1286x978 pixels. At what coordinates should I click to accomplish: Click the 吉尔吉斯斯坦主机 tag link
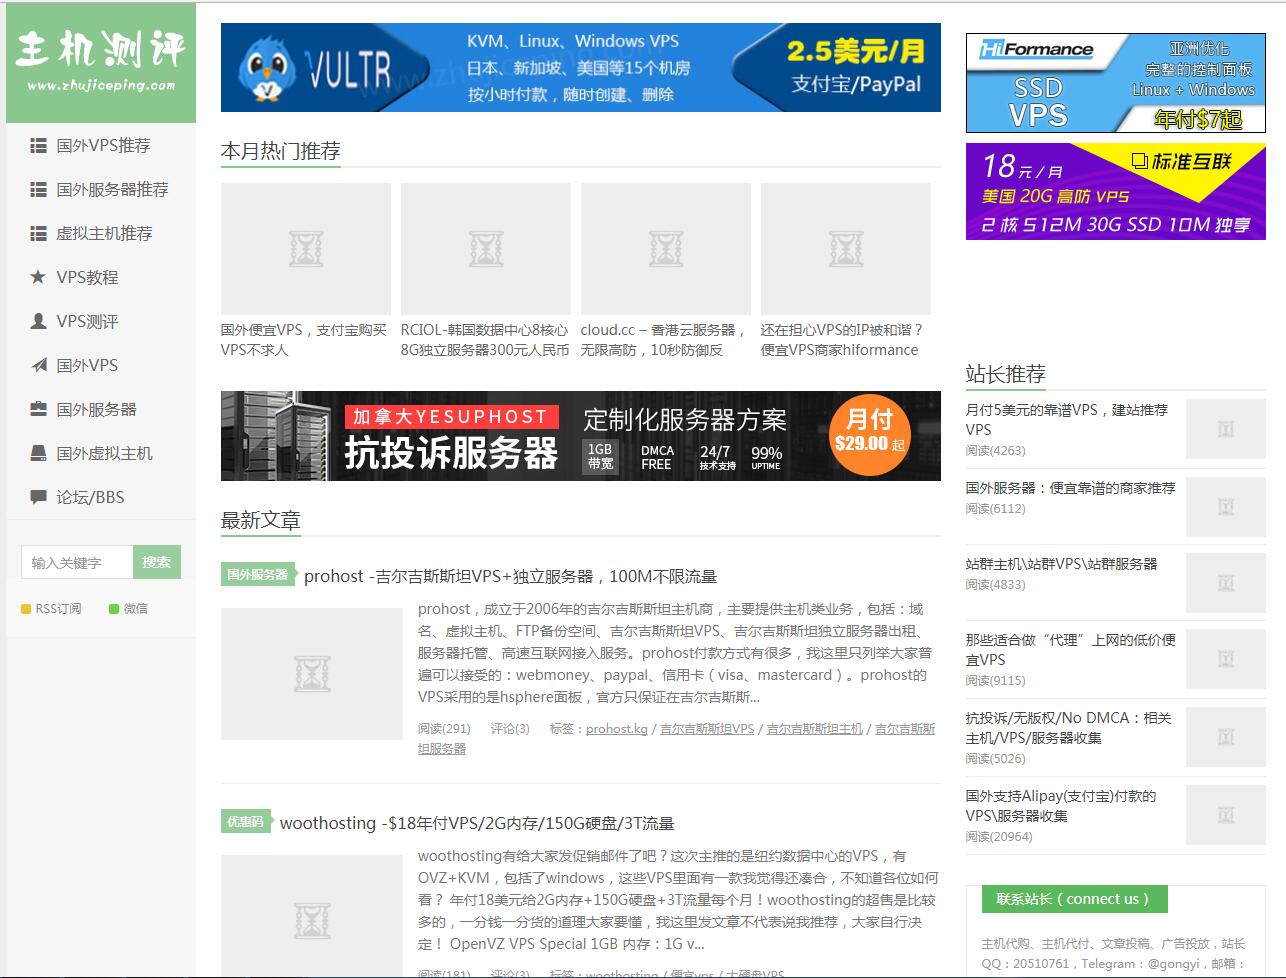815,729
